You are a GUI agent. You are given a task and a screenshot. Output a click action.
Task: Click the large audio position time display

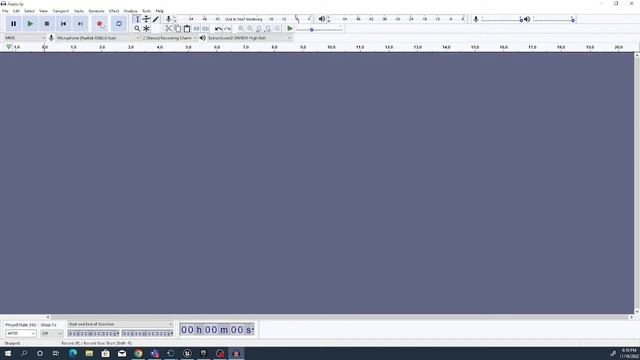click(x=217, y=329)
